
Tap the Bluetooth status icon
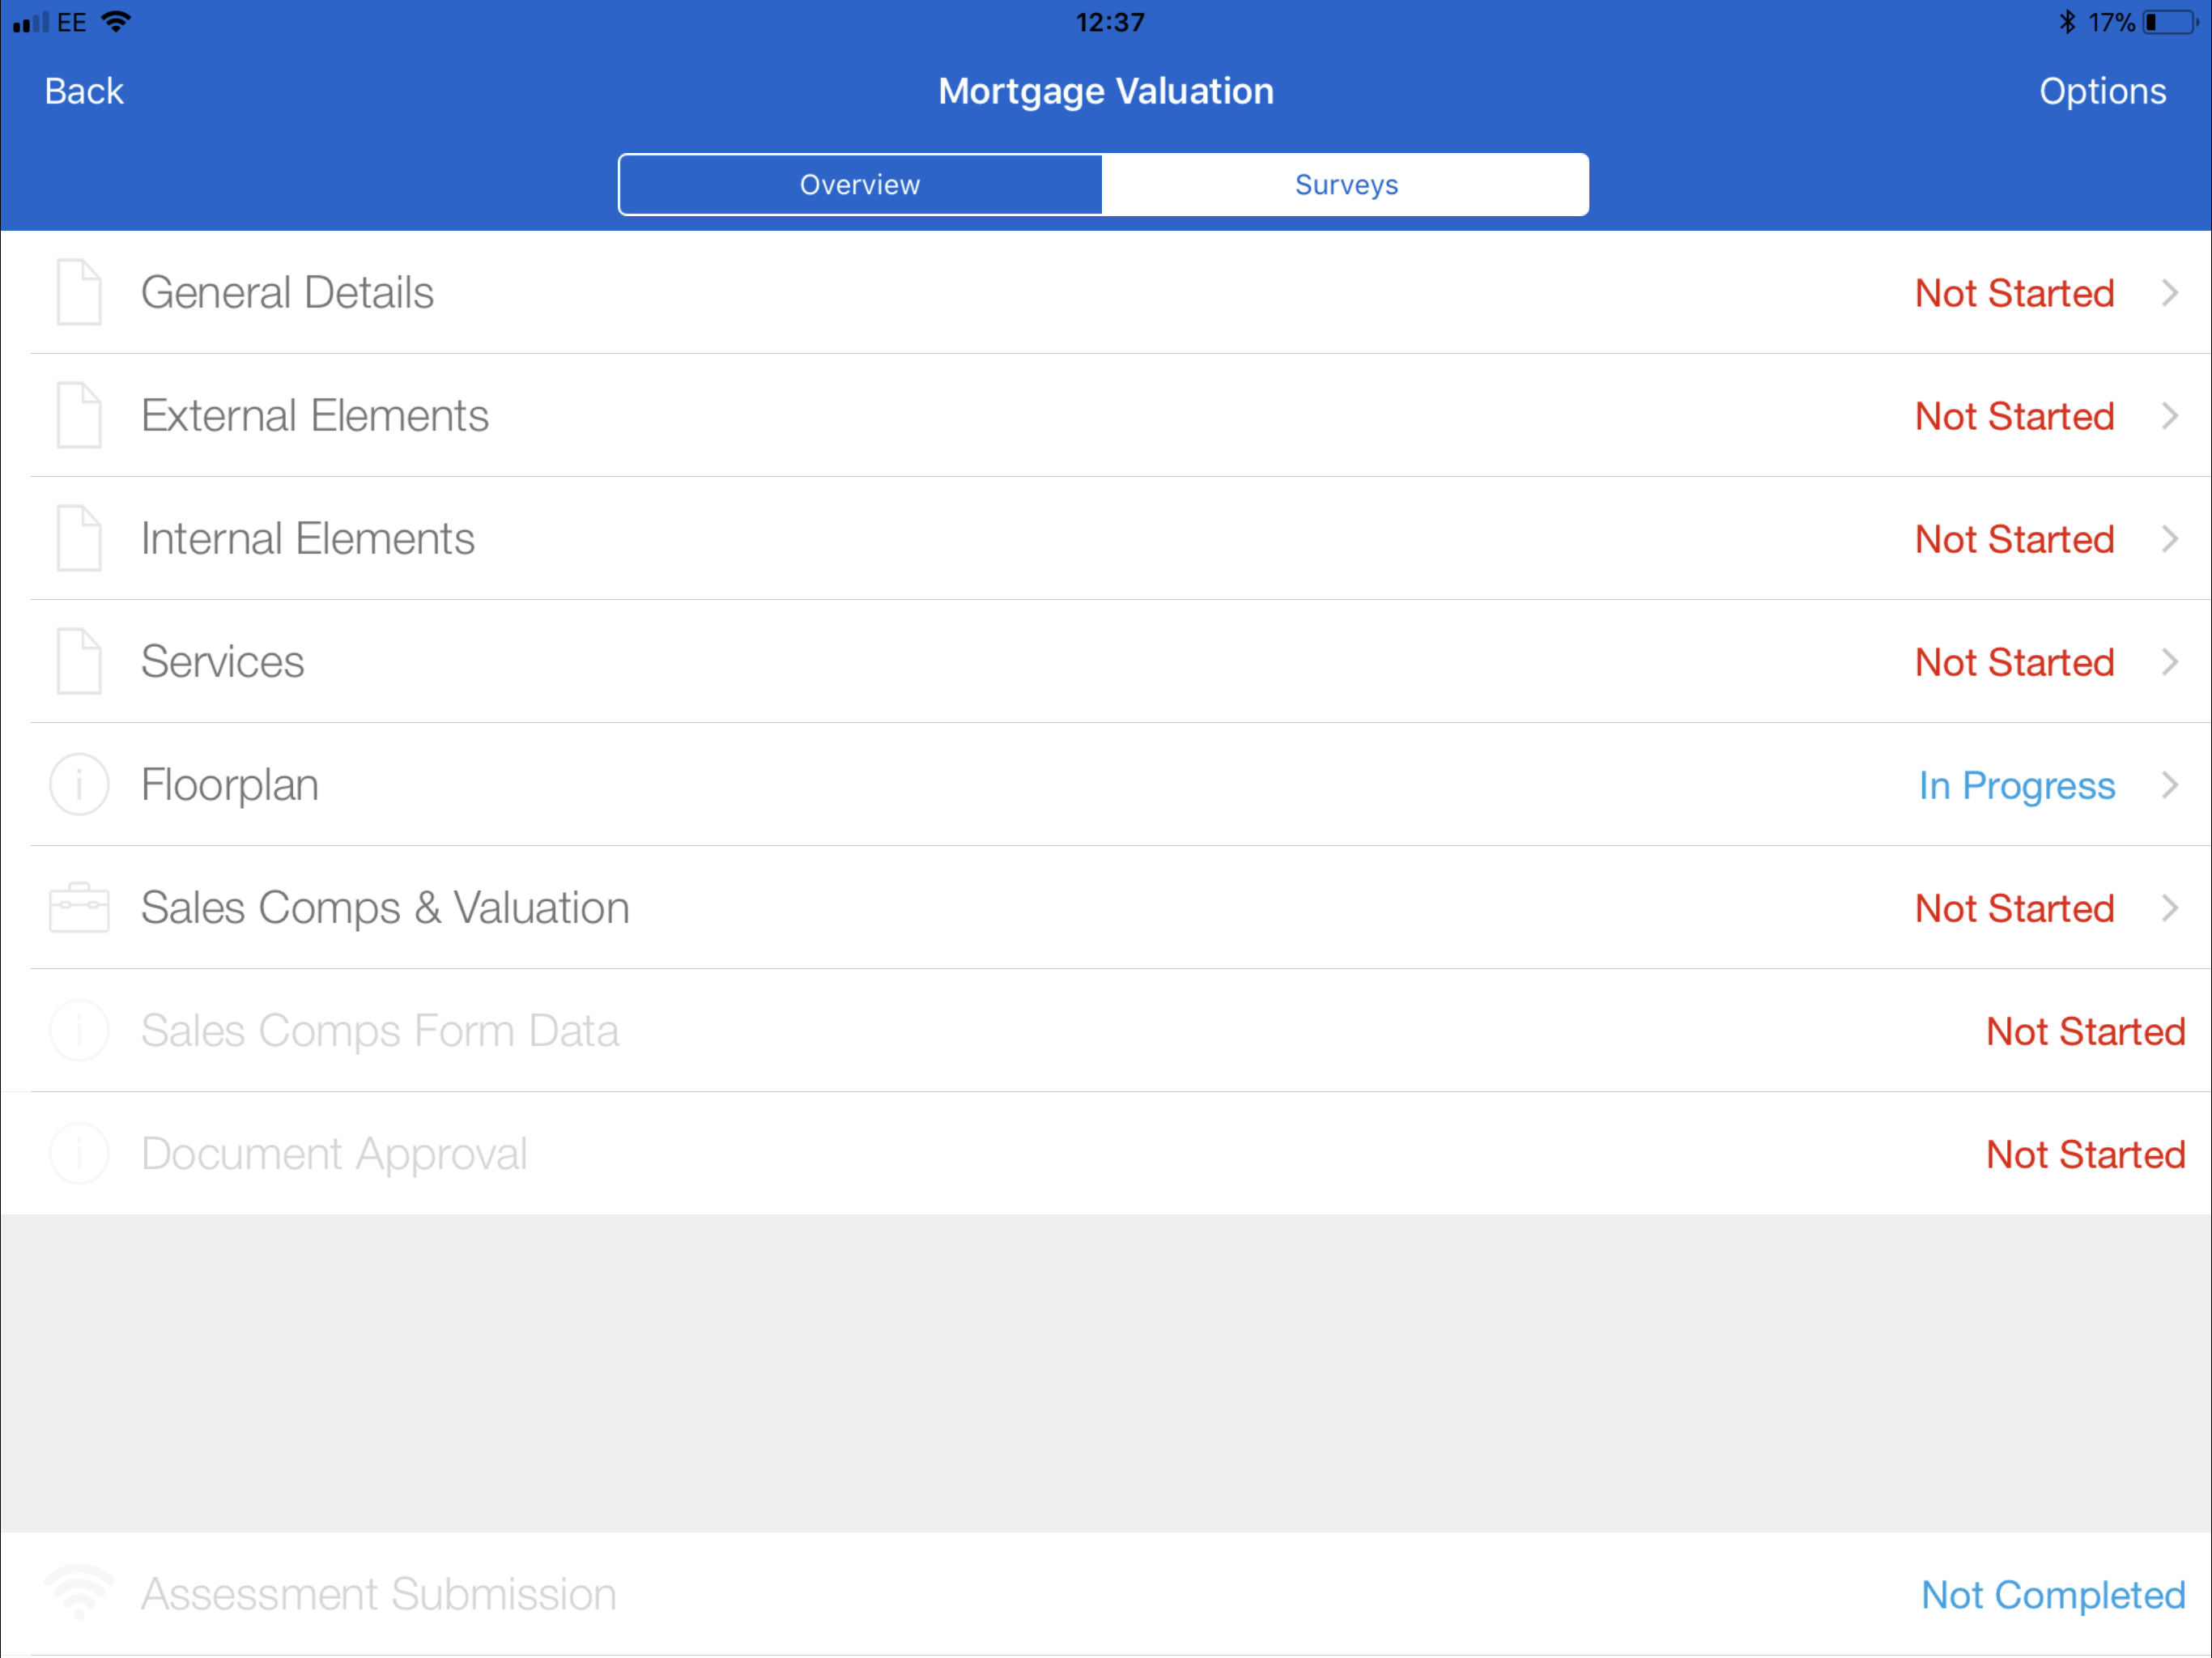[x=2067, y=22]
